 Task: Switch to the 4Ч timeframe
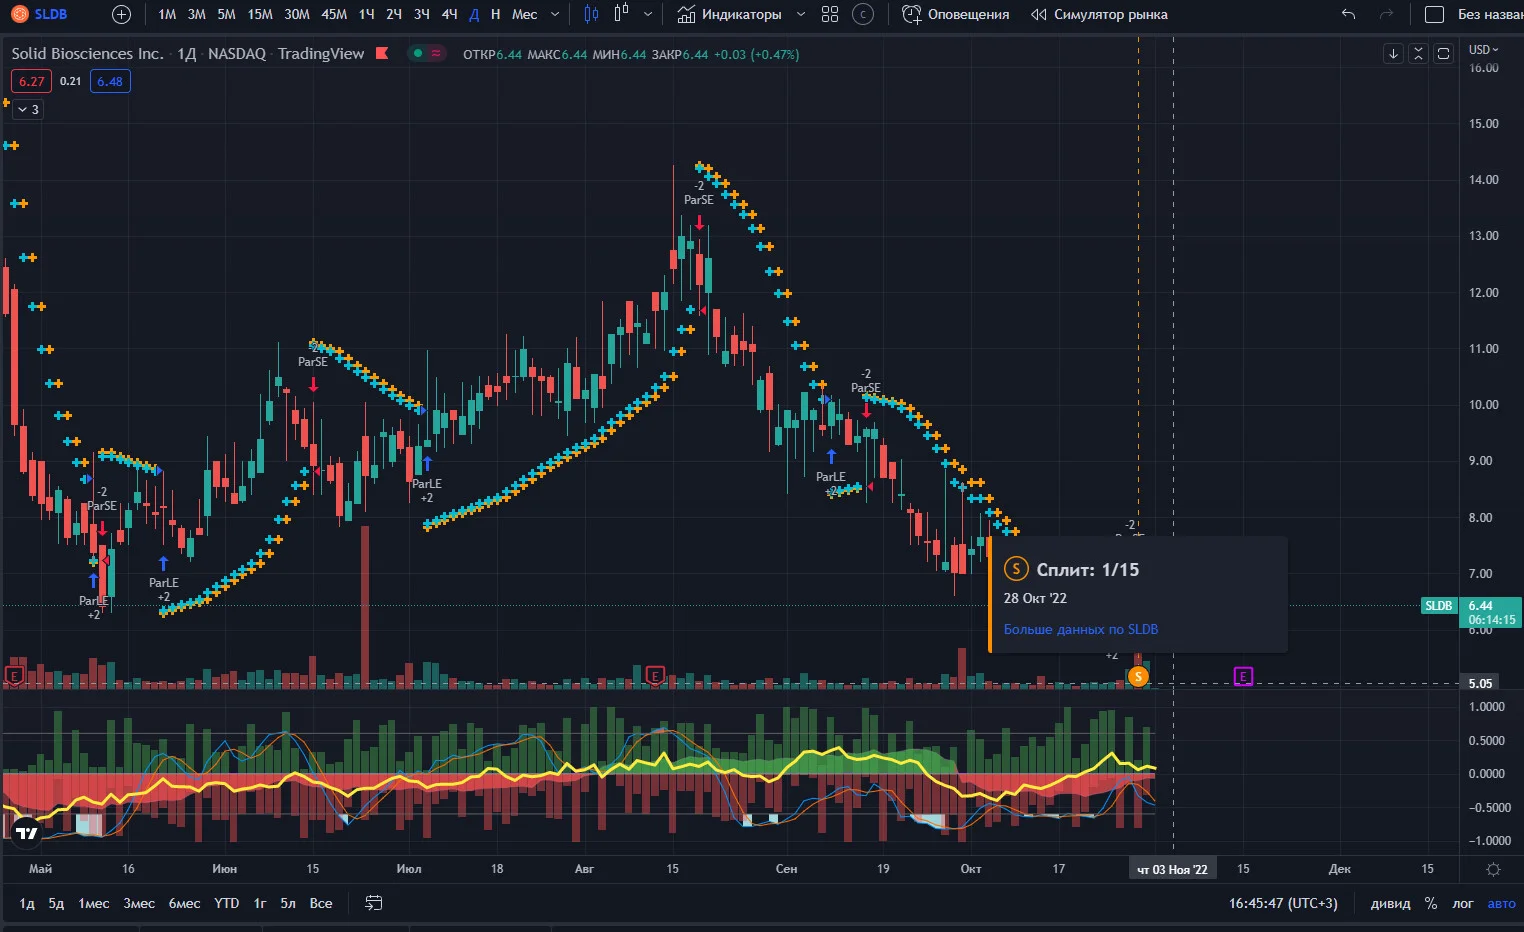[x=450, y=14]
